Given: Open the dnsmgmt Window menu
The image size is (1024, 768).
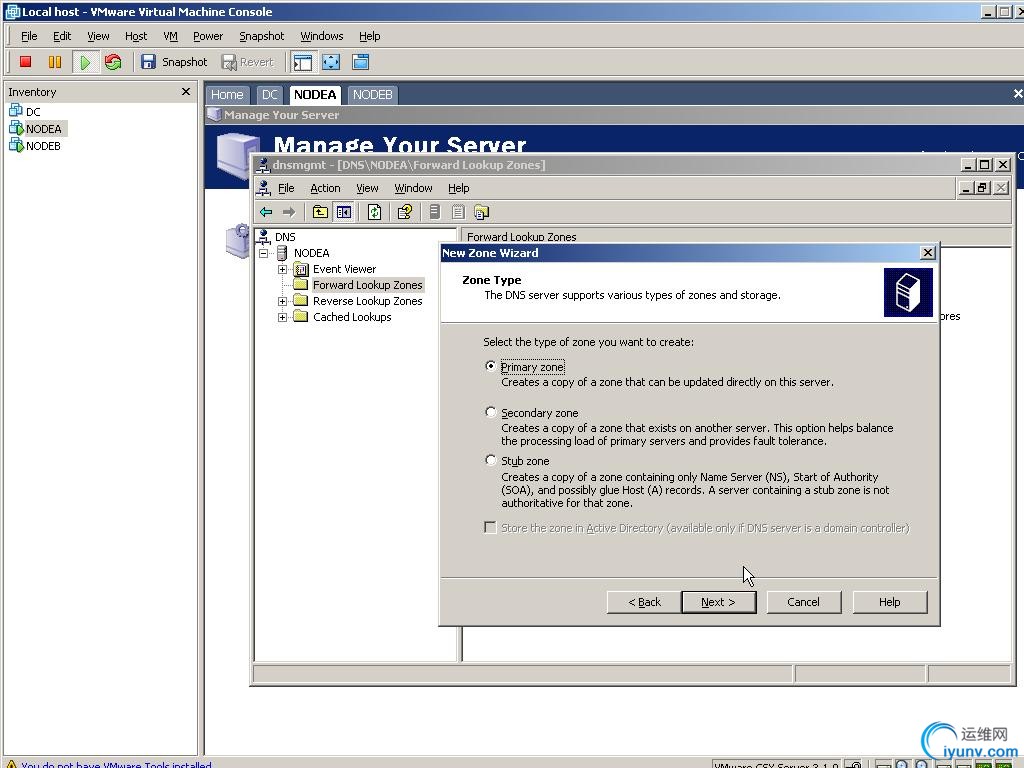Looking at the screenshot, I should click(413, 188).
